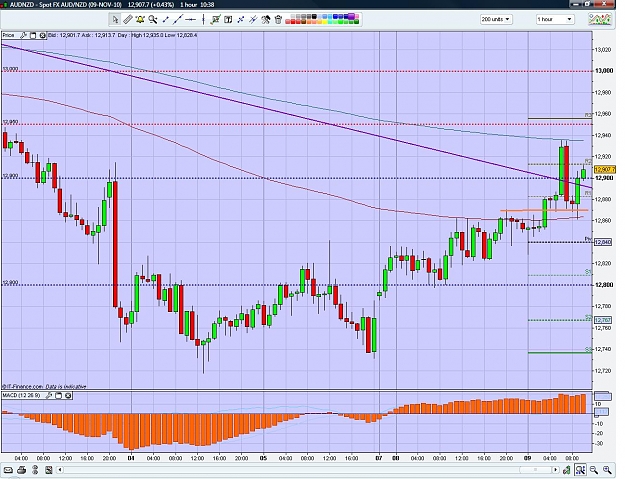The image size is (625, 479).
Task: Click the printer icon
Action: [x=22, y=469]
